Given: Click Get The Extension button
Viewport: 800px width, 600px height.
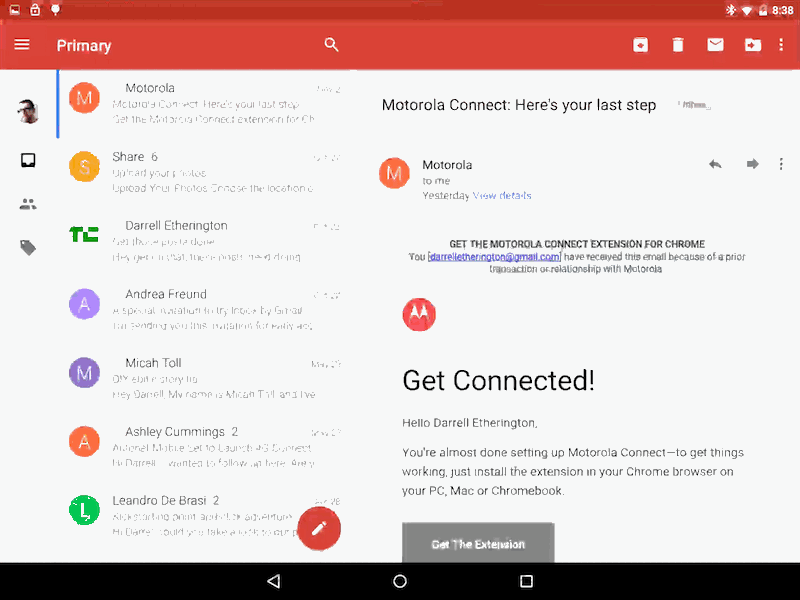Looking at the screenshot, I should (x=478, y=543).
